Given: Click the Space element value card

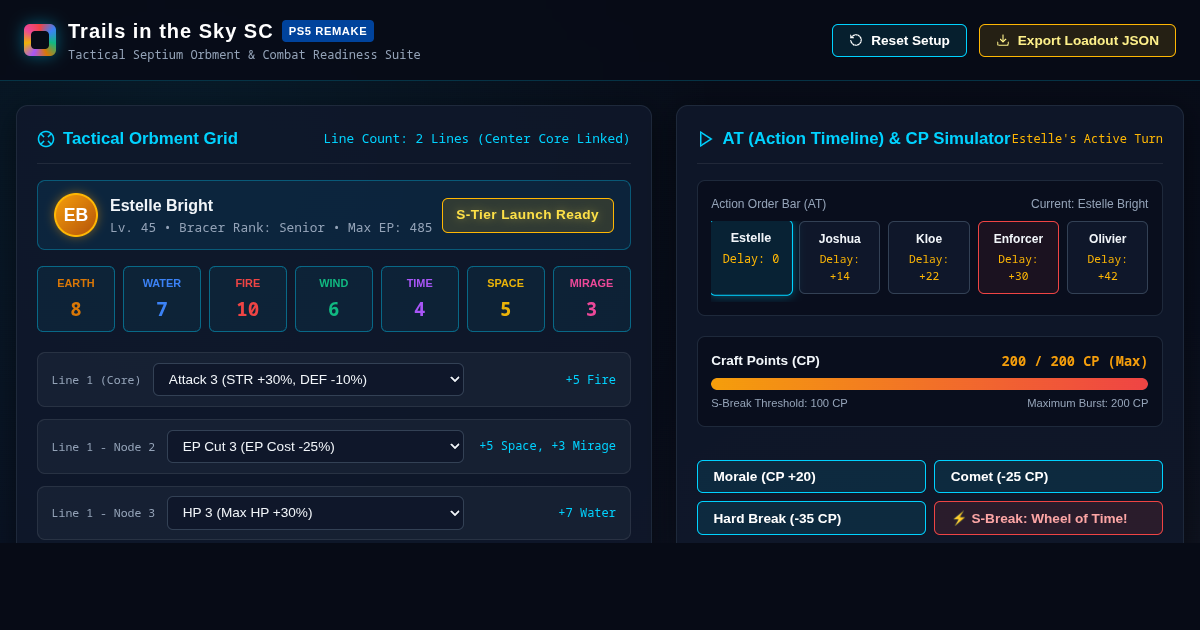Looking at the screenshot, I should [x=506, y=299].
